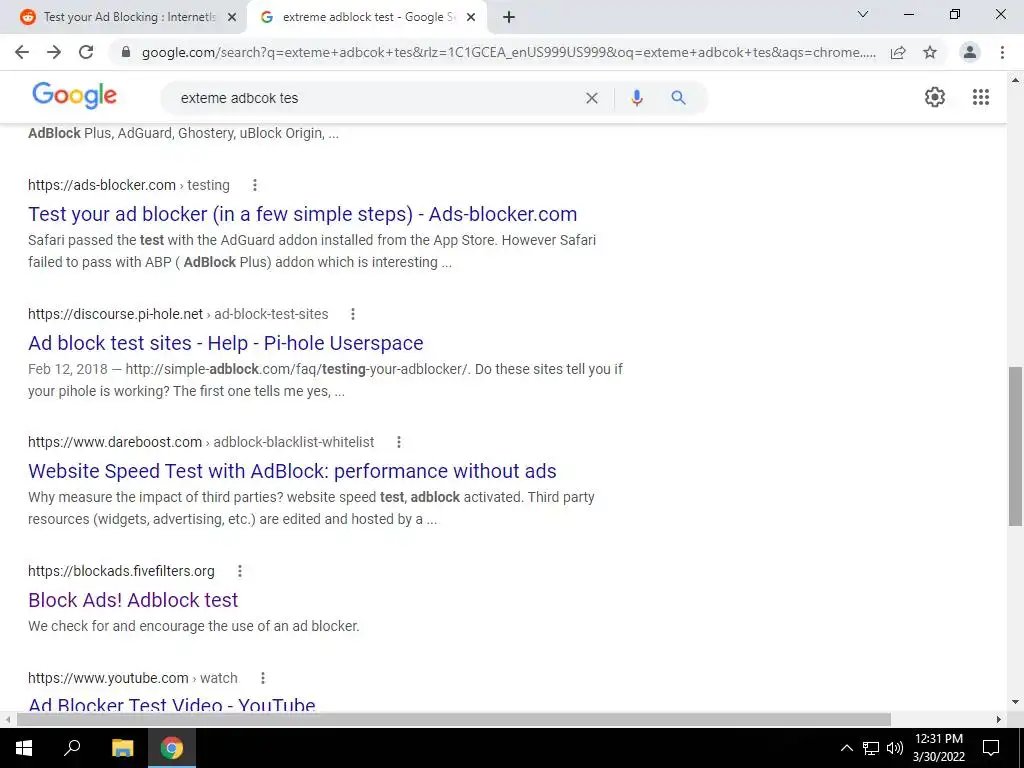The width and height of the screenshot is (1024, 768).
Task: Open the tab search chevron
Action: click(863, 14)
